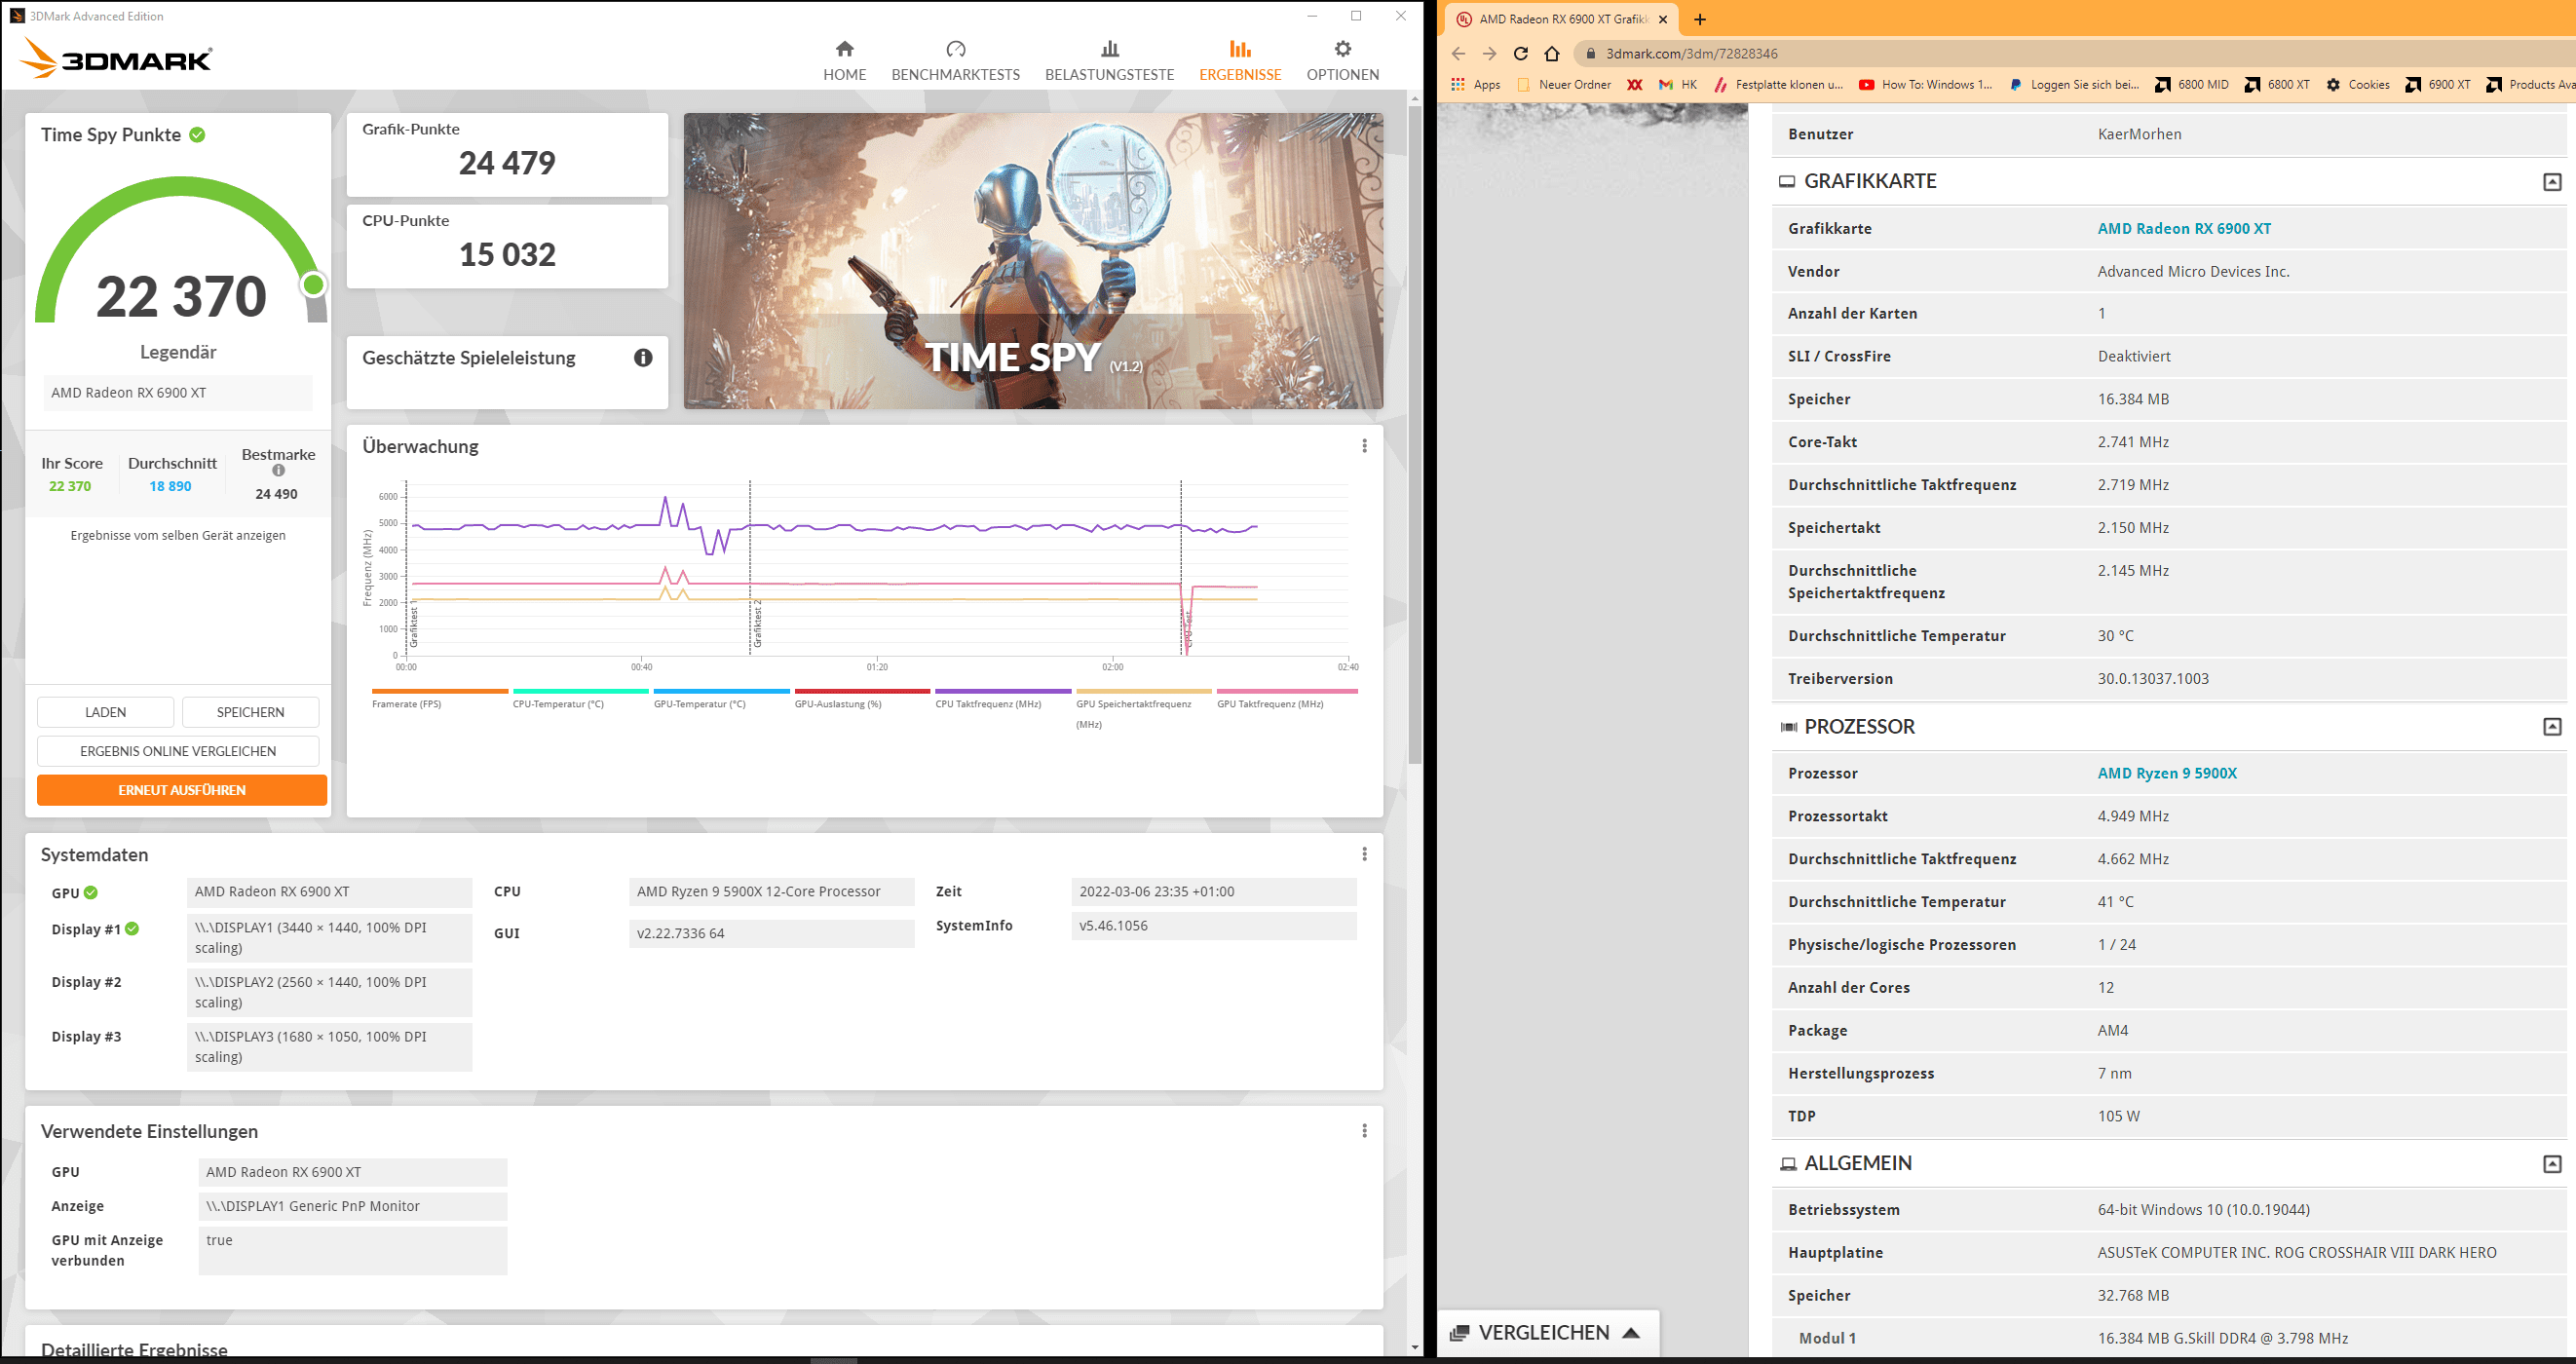Click the 3DMark logo

[x=116, y=58]
